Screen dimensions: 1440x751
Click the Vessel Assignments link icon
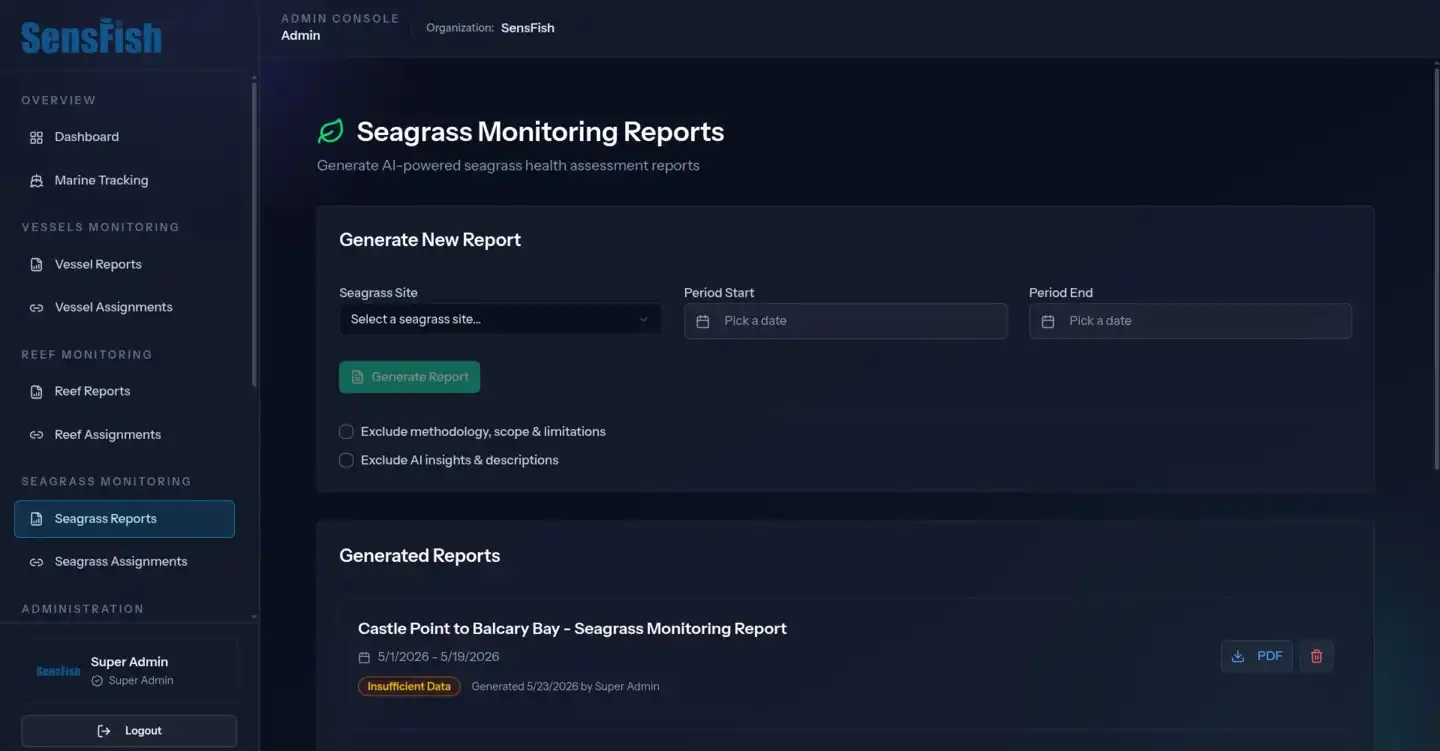(37, 308)
